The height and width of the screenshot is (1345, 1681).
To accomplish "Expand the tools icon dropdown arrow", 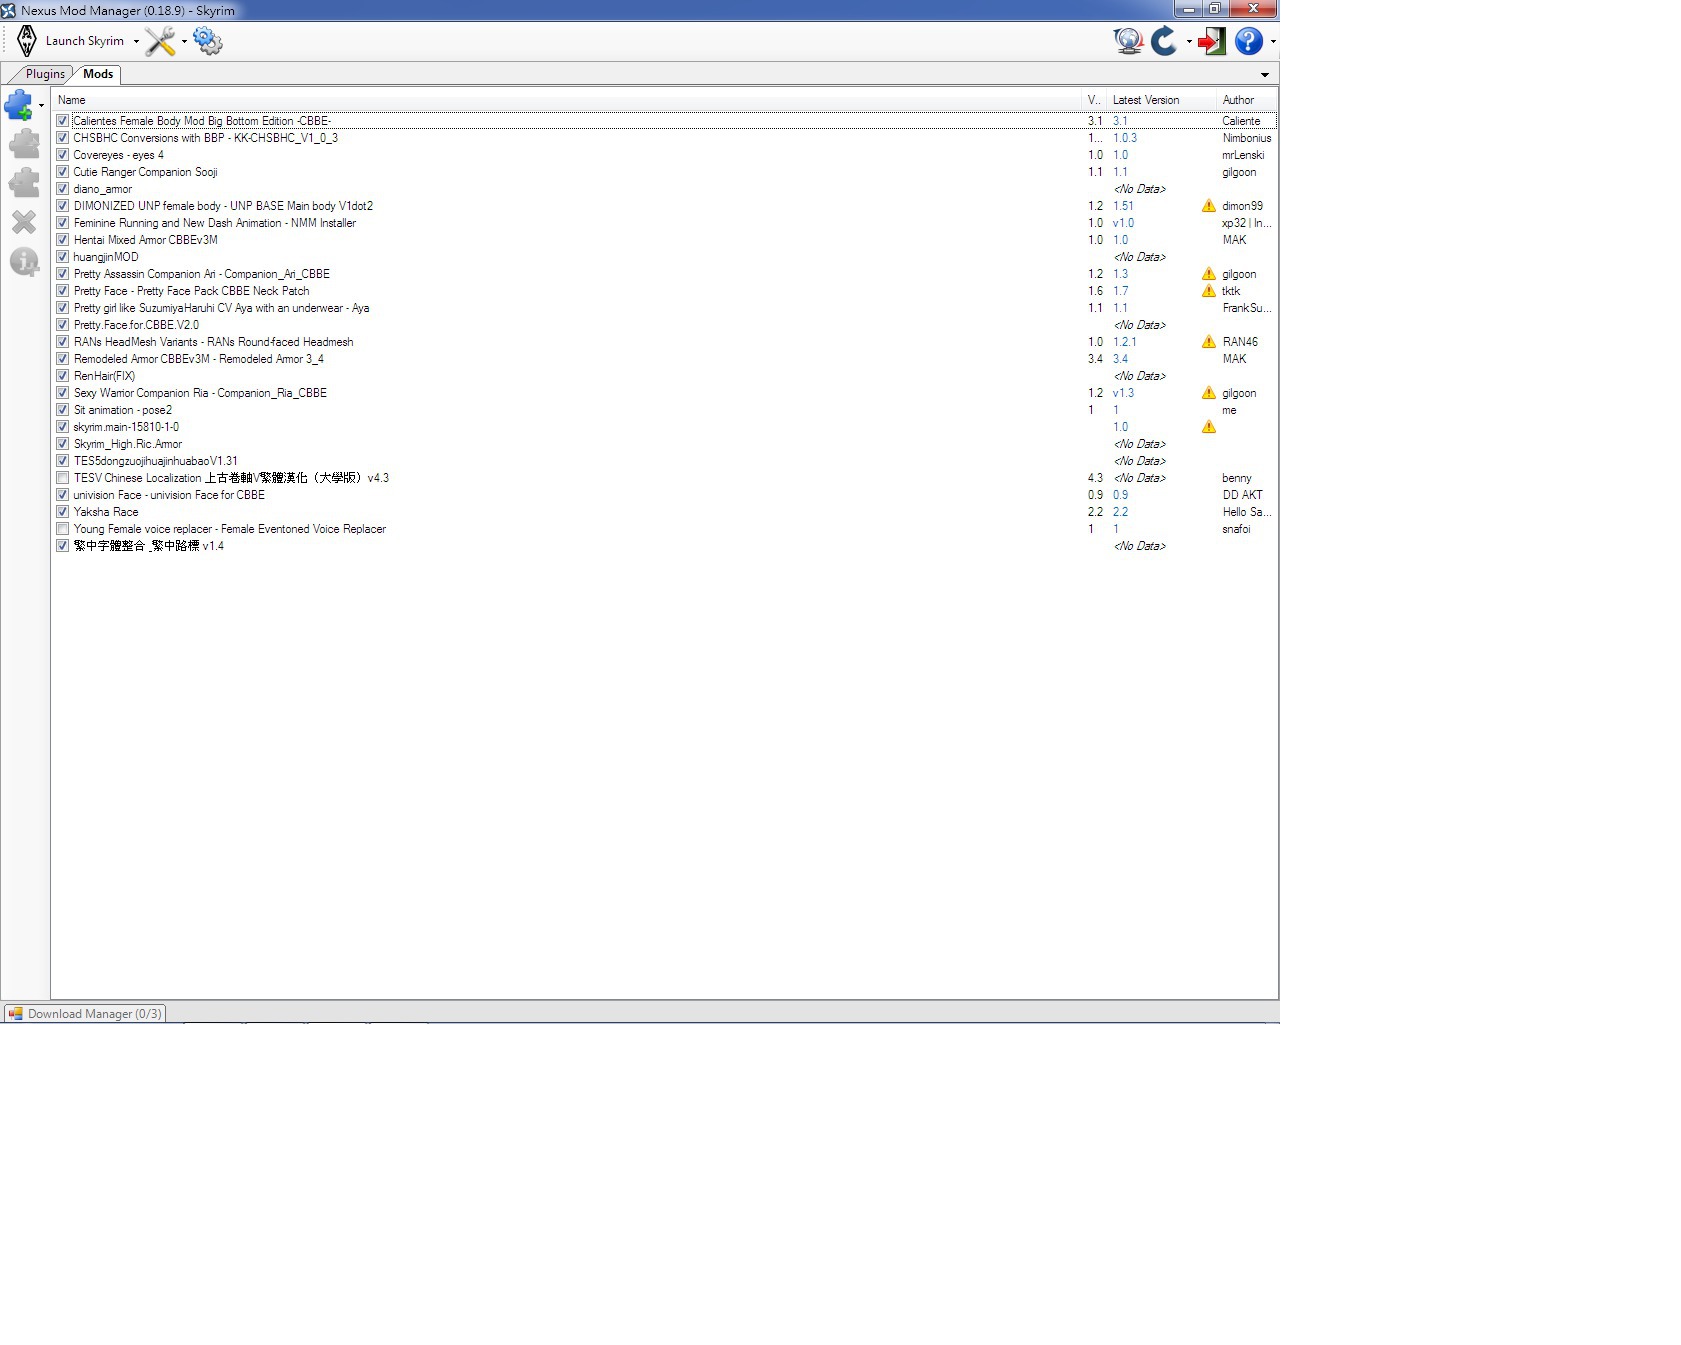I will coord(184,42).
